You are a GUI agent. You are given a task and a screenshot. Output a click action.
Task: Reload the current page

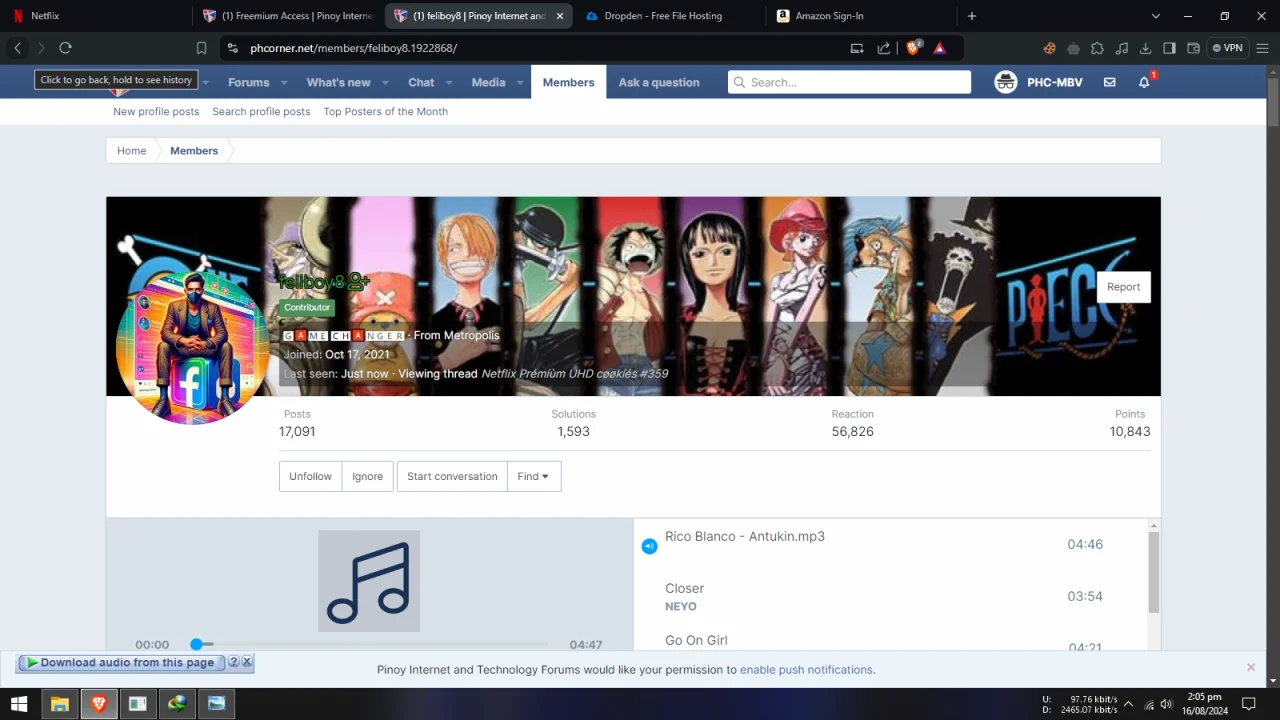click(65, 48)
